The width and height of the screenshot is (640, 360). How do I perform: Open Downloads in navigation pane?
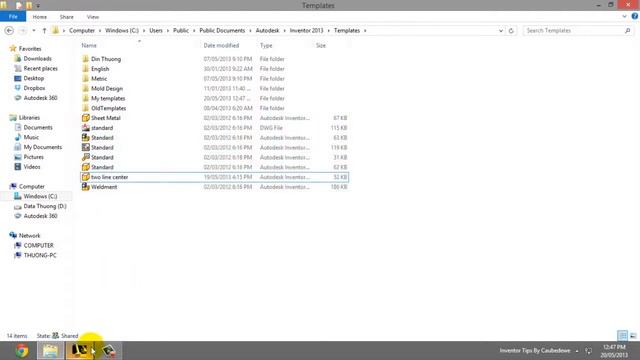(x=38, y=59)
